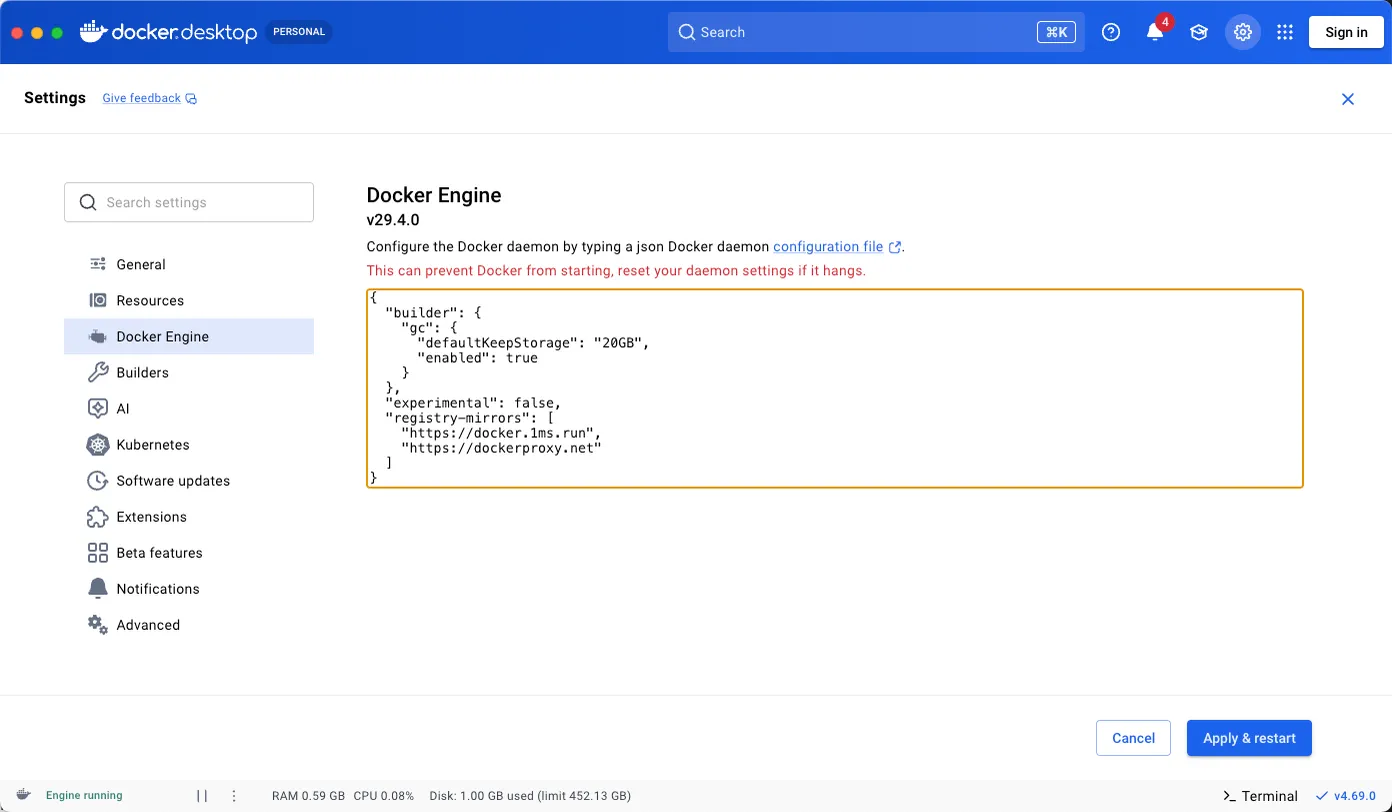Select Extensions in settings sidebar

pos(189,516)
